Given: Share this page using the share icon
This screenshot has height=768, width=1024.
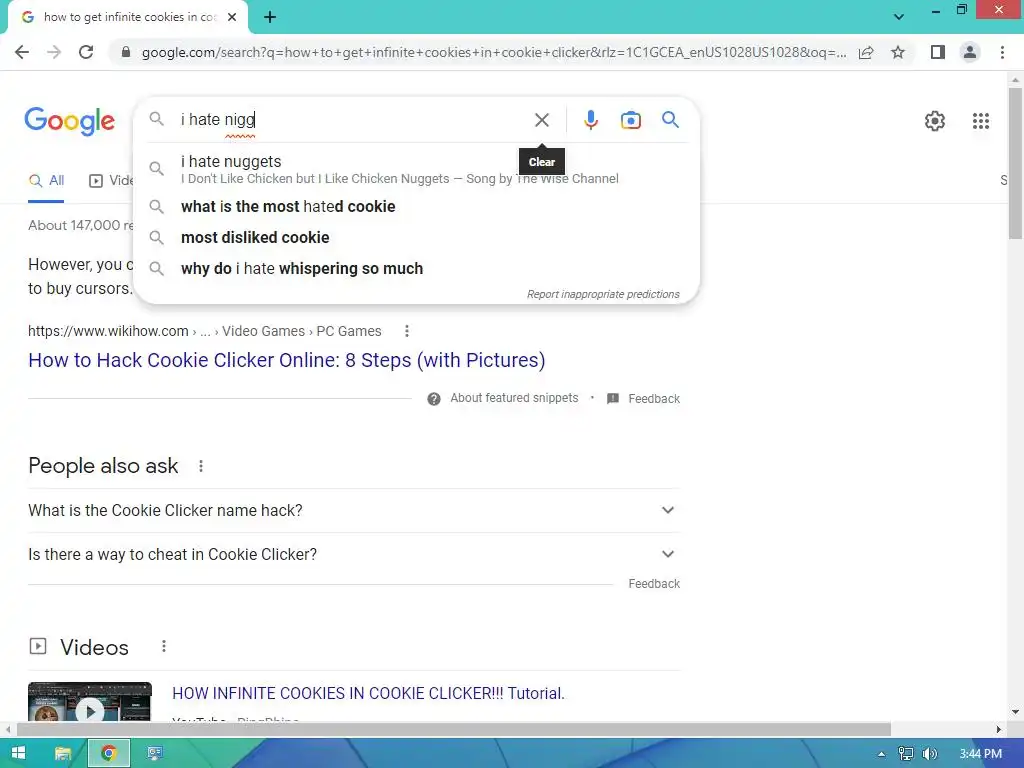Looking at the screenshot, I should (x=866, y=52).
